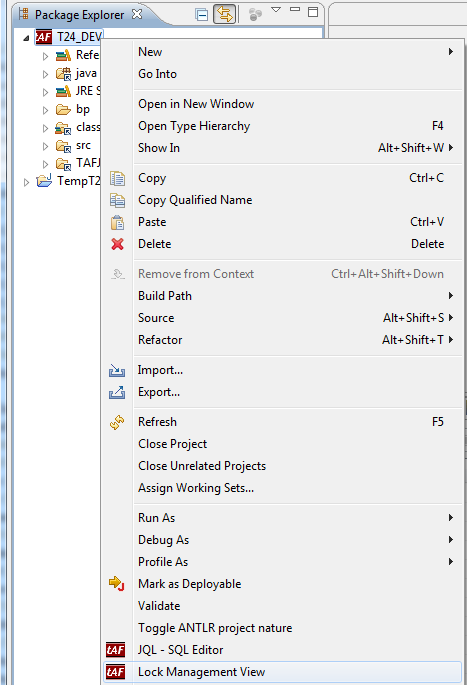Click the Refresh arrows icon
This screenshot has height=685, width=467.
pyautogui.click(x=117, y=422)
